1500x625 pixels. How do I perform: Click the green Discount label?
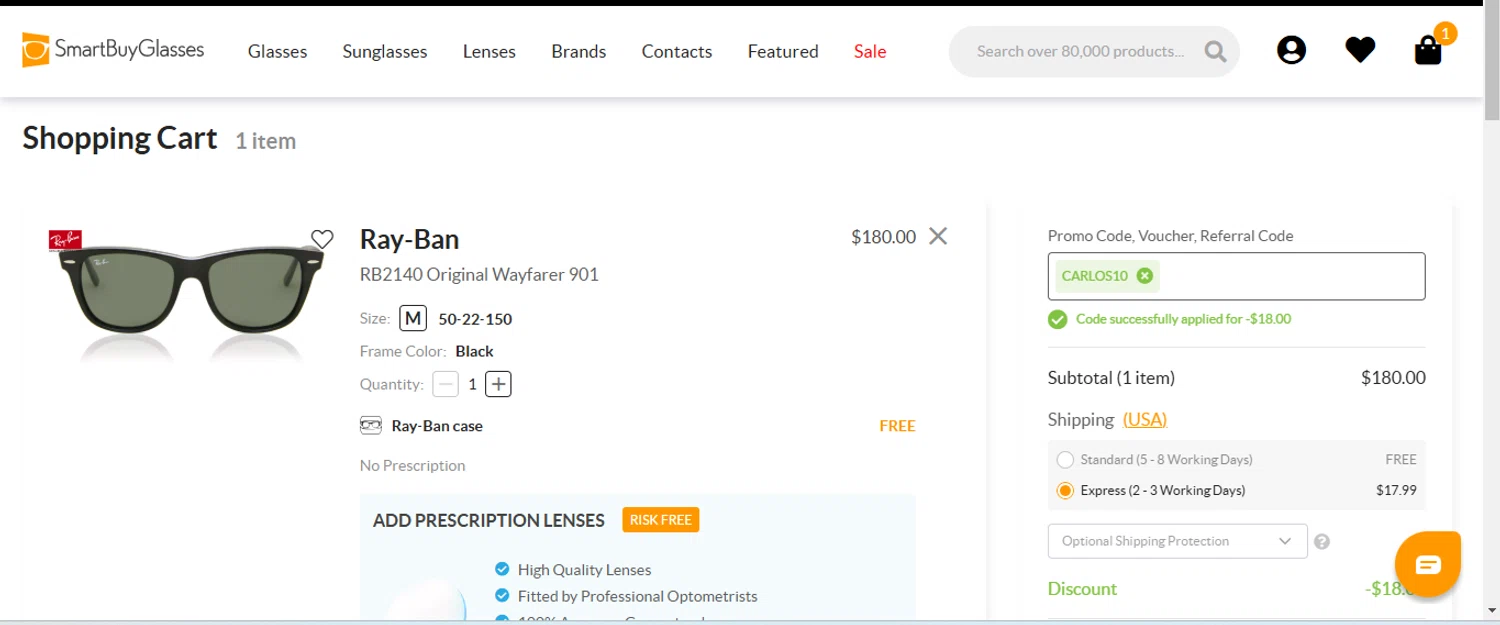[1082, 589]
